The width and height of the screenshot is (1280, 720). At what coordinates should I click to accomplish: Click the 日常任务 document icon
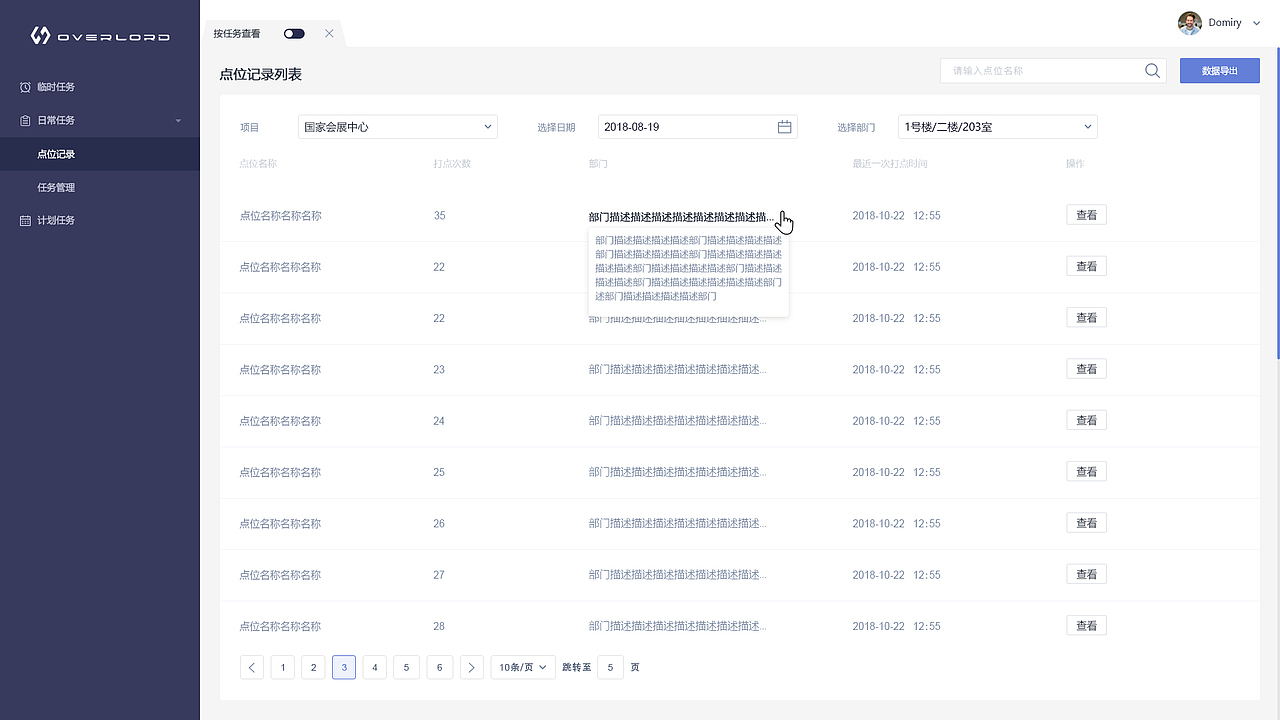pos(24,120)
